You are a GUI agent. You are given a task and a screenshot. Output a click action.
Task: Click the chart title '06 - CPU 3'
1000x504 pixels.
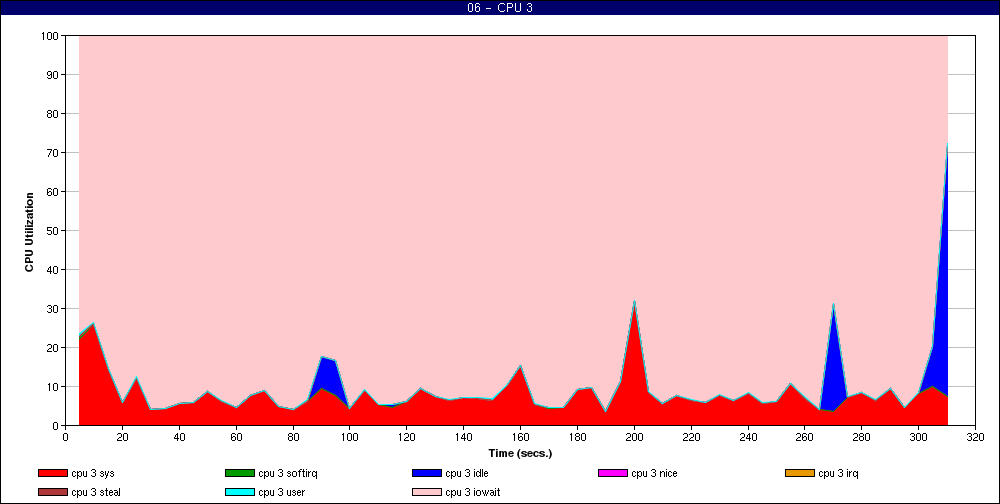point(500,8)
